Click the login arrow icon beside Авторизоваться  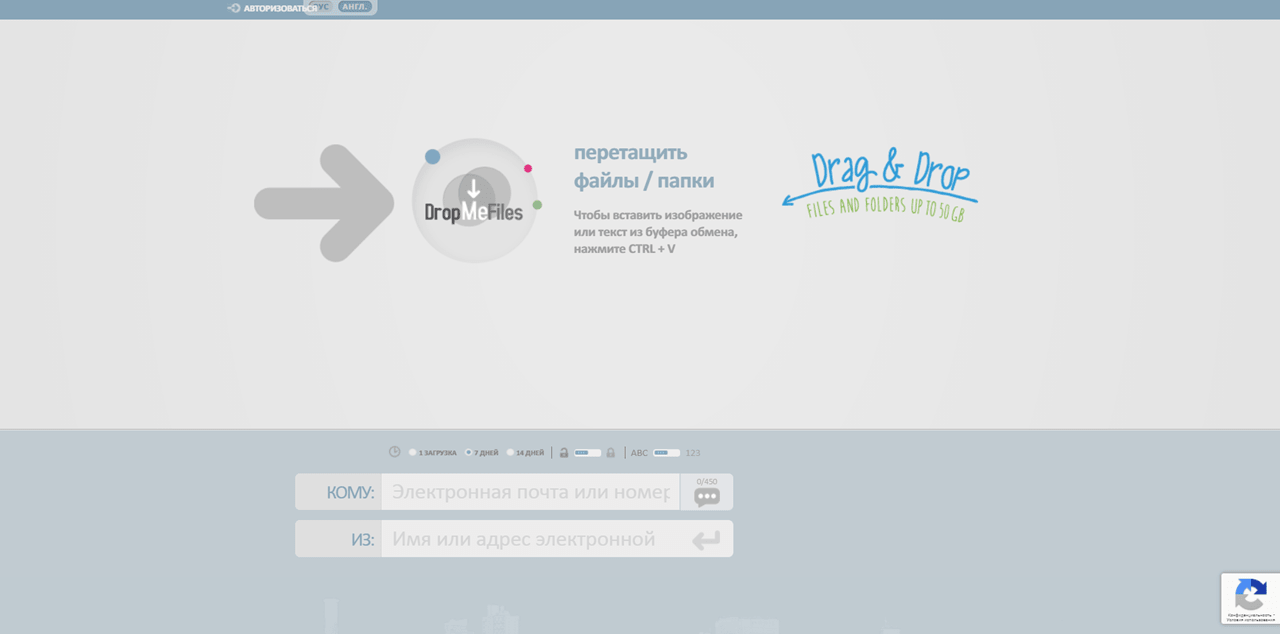(234, 8)
